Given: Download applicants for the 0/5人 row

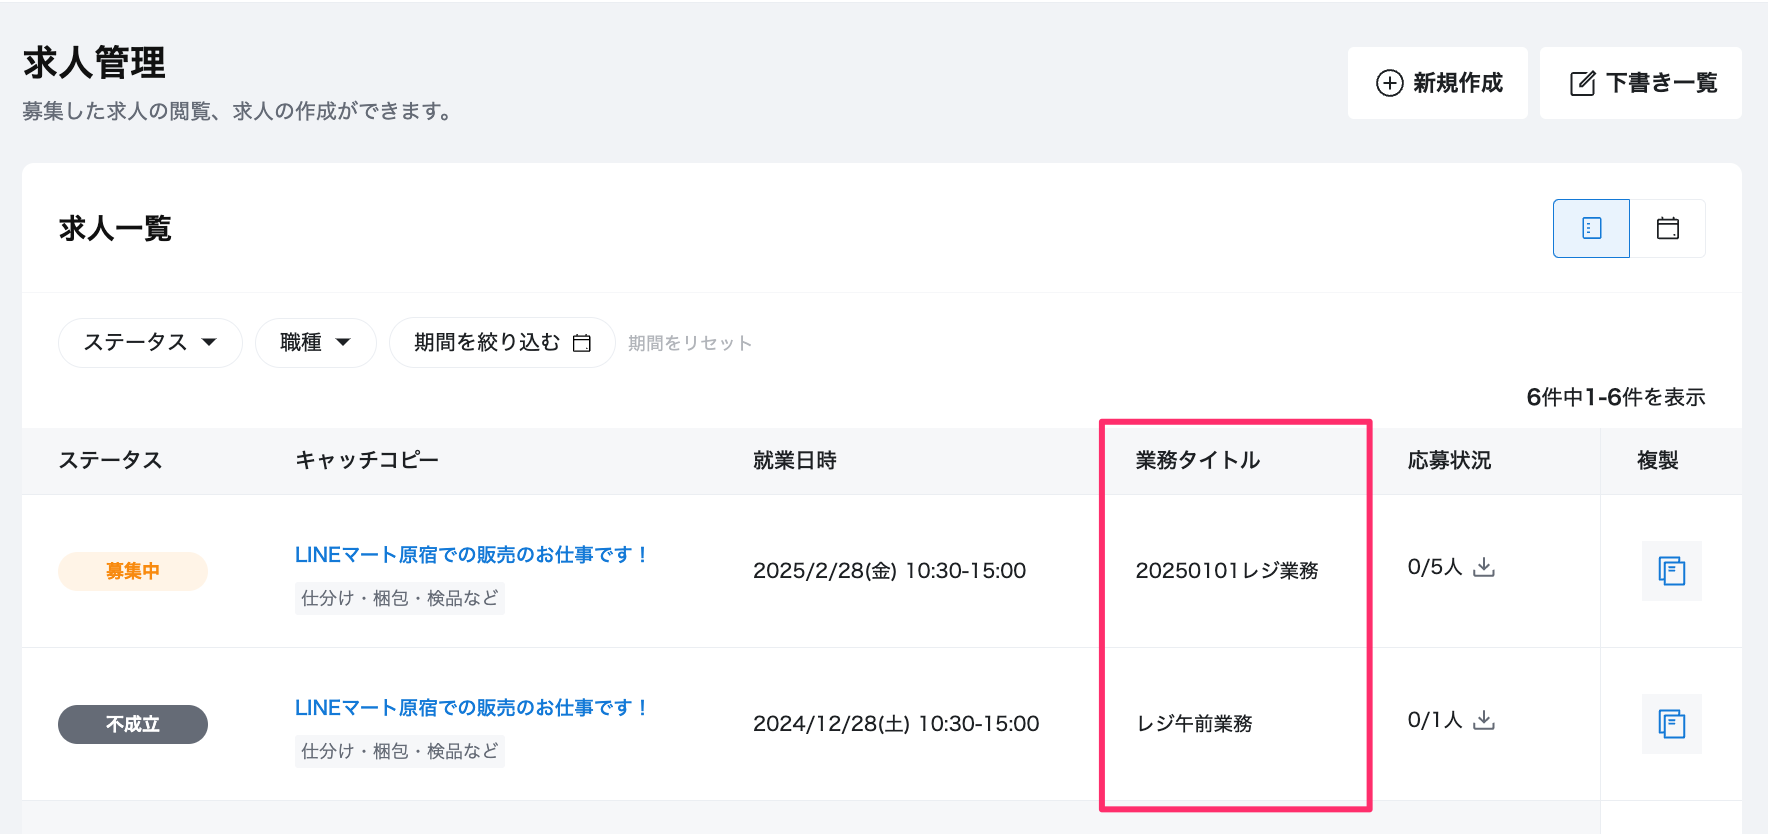Looking at the screenshot, I should (x=1484, y=567).
